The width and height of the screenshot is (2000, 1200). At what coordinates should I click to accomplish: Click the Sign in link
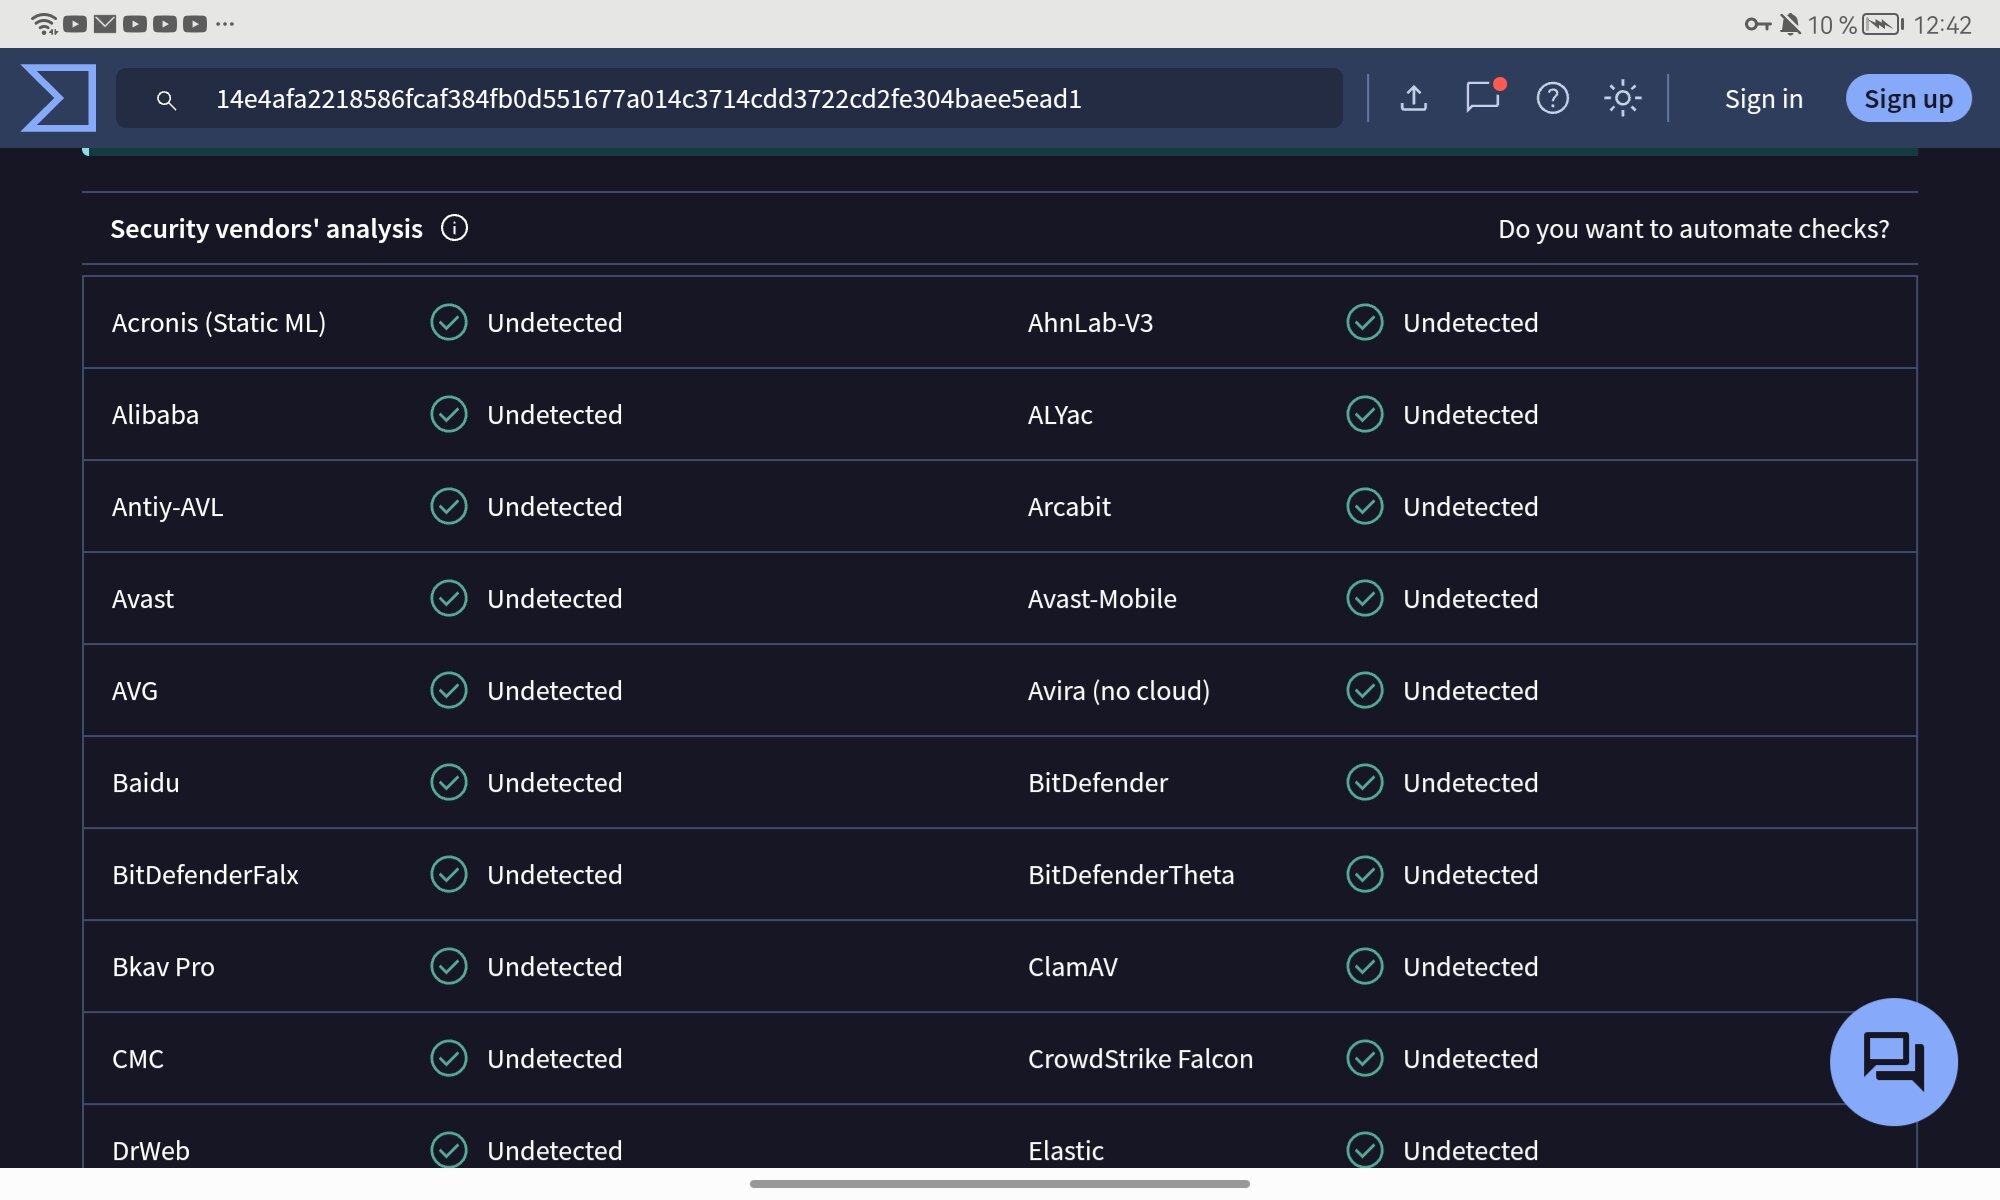click(1763, 99)
